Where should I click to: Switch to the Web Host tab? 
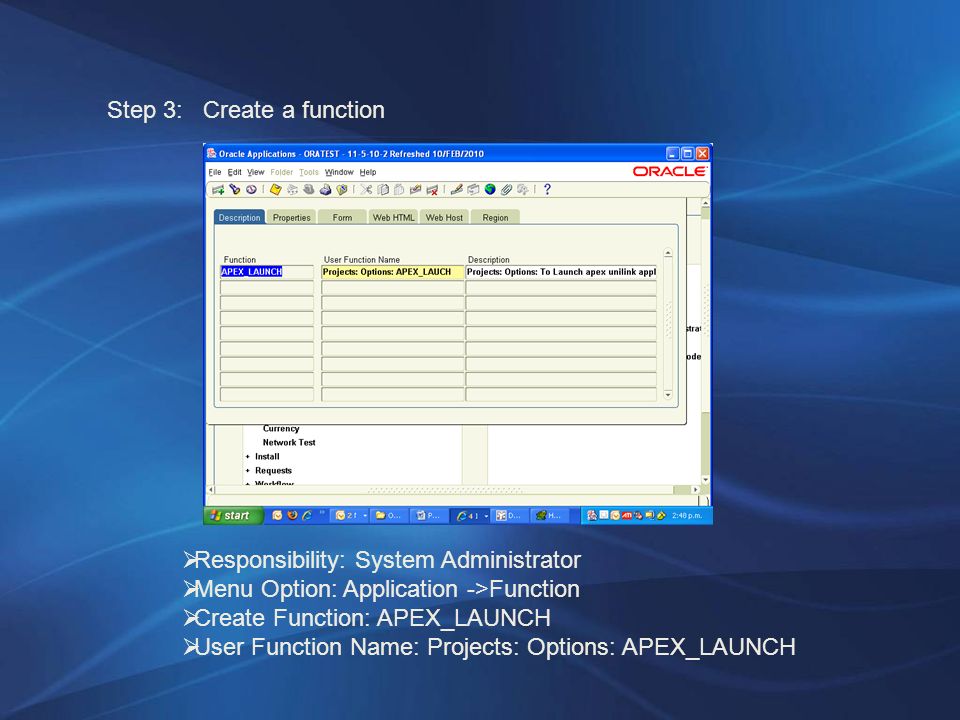[444, 217]
